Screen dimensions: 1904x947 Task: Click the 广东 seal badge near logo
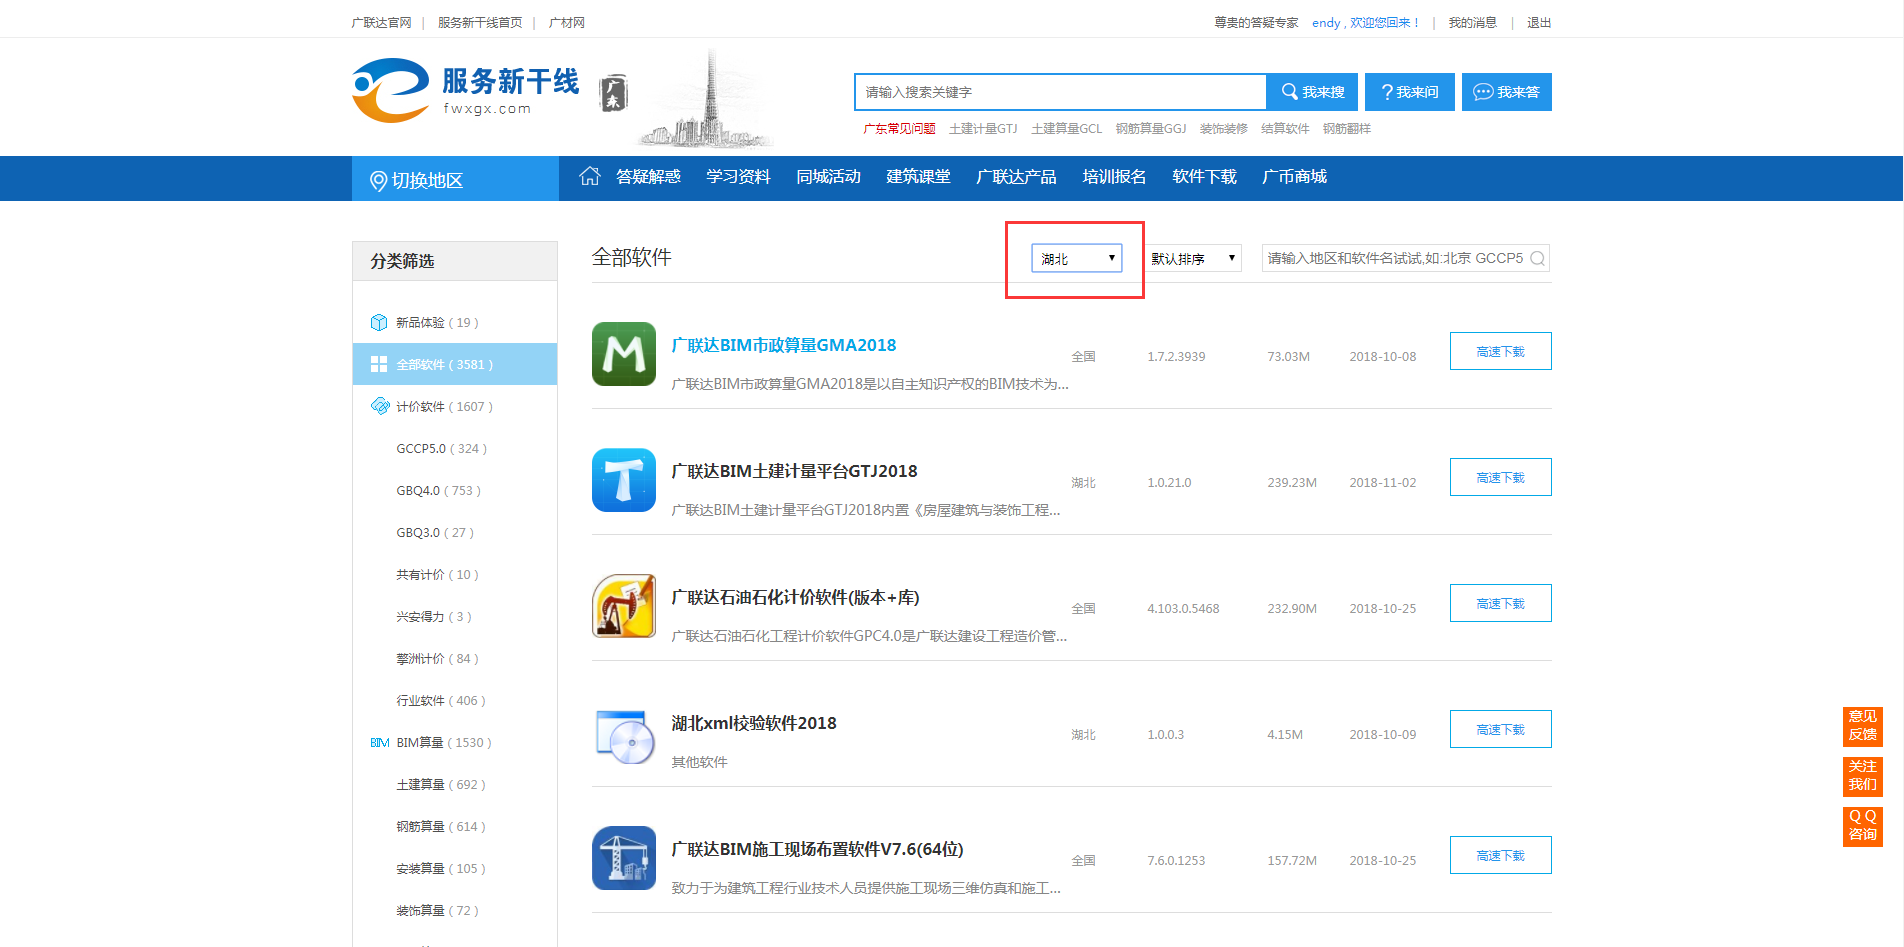pyautogui.click(x=613, y=93)
